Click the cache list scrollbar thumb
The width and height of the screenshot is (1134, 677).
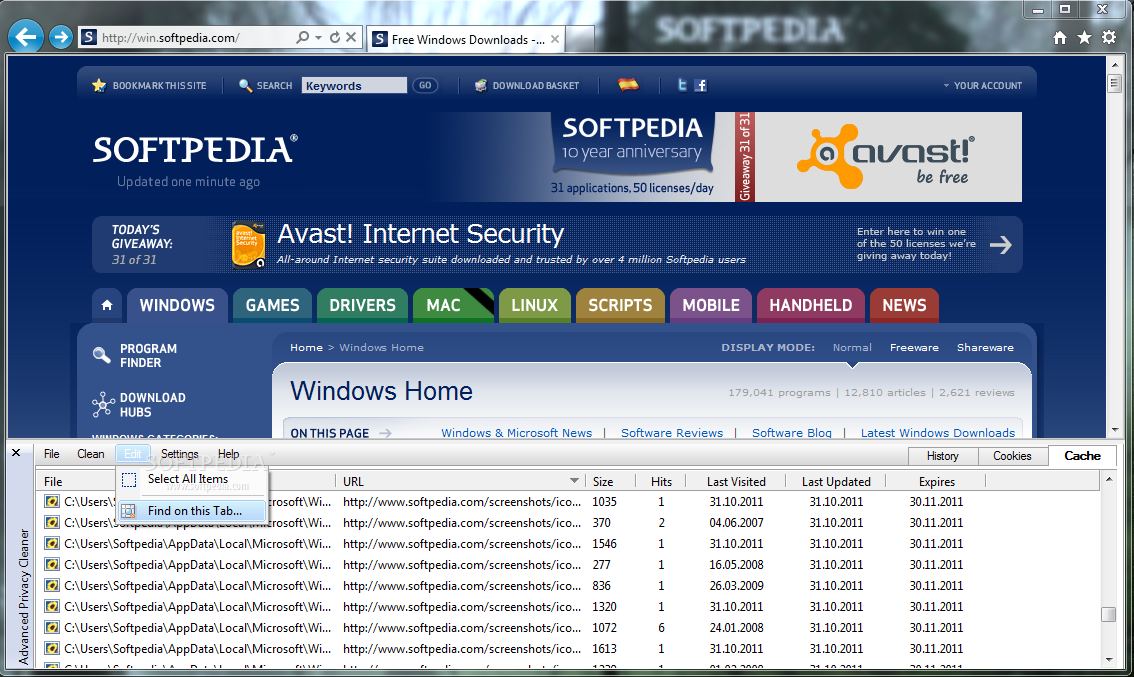point(1109,614)
